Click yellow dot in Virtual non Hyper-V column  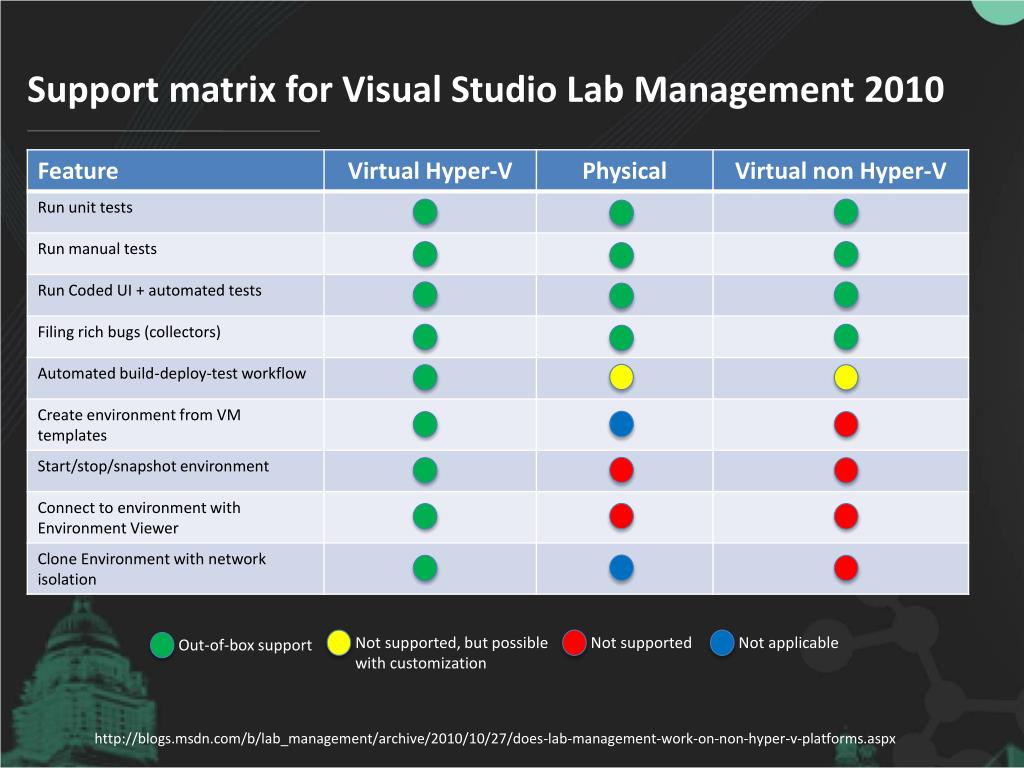pos(846,378)
